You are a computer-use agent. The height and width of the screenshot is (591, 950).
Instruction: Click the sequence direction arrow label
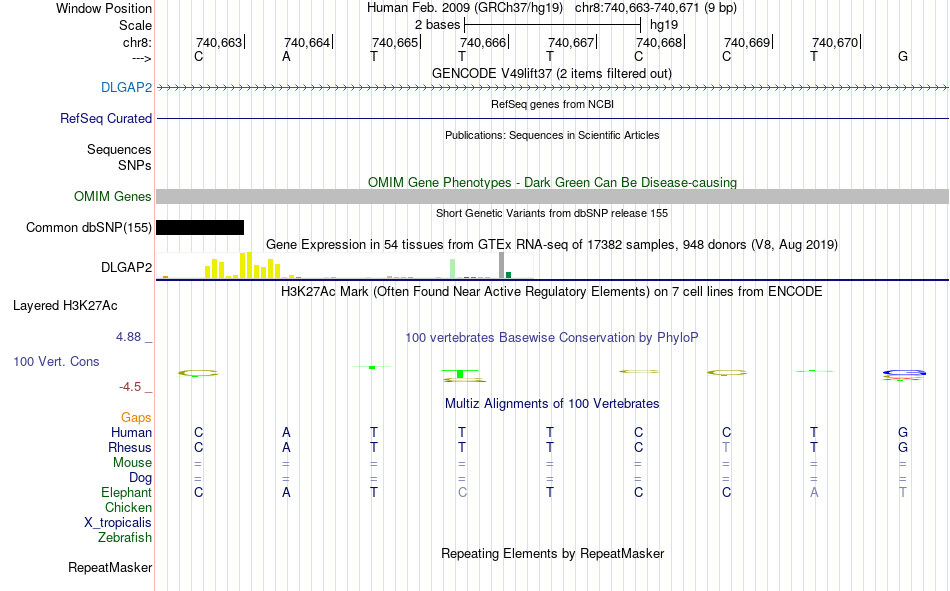(141, 58)
